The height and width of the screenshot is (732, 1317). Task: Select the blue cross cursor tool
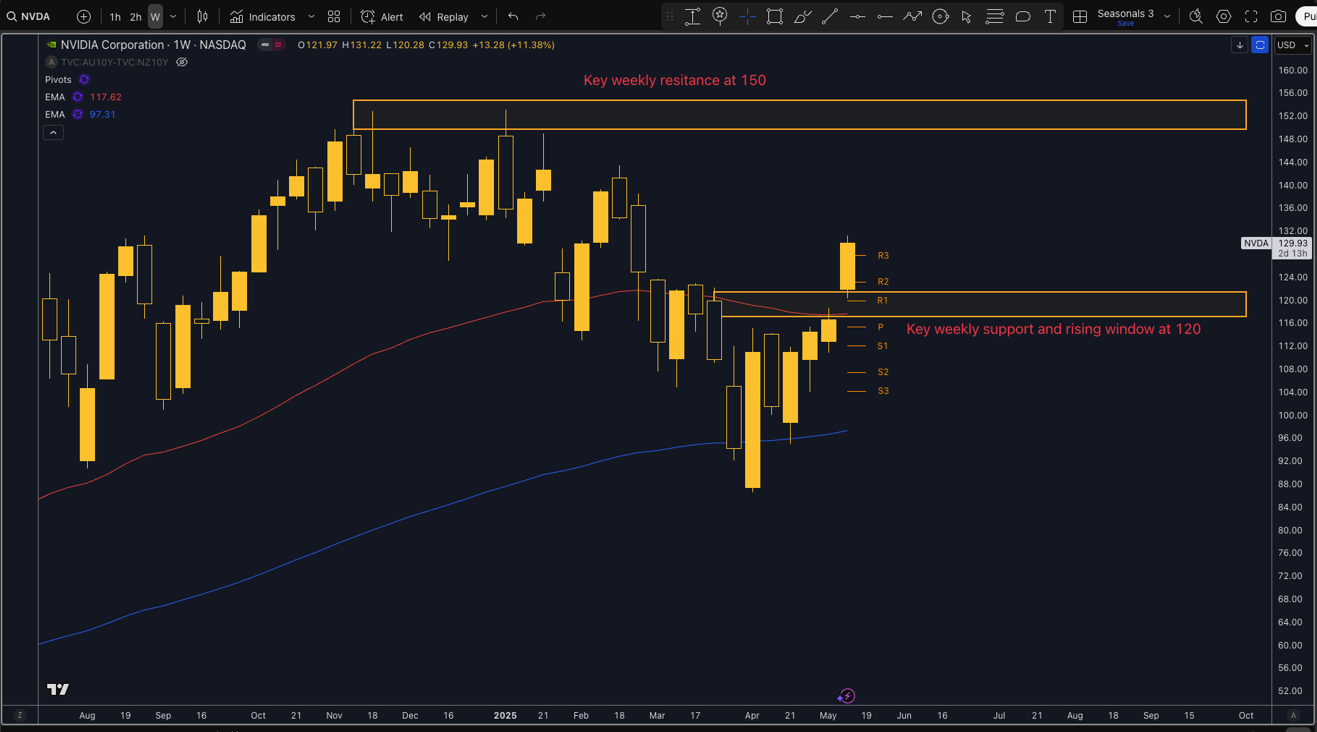point(747,16)
